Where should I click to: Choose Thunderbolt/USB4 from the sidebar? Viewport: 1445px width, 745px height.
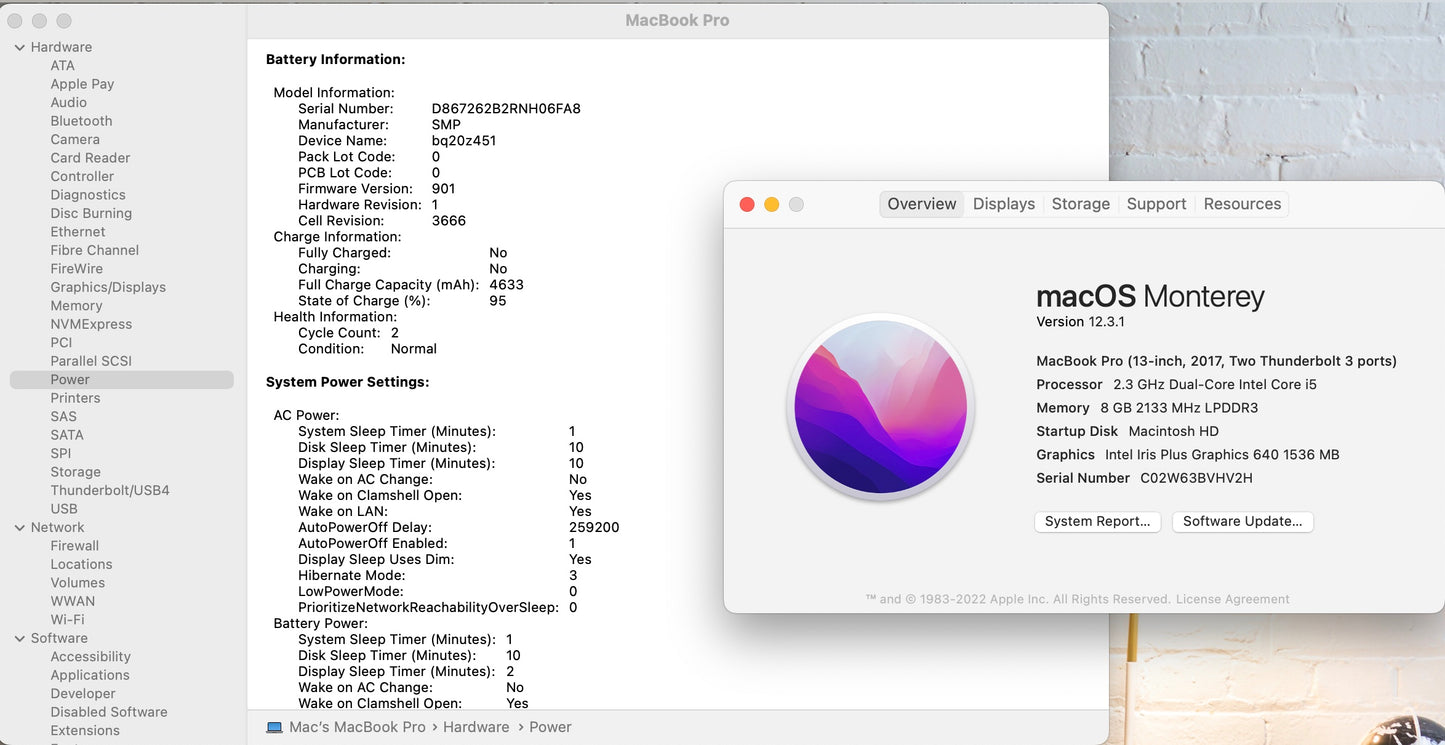pyautogui.click(x=110, y=490)
